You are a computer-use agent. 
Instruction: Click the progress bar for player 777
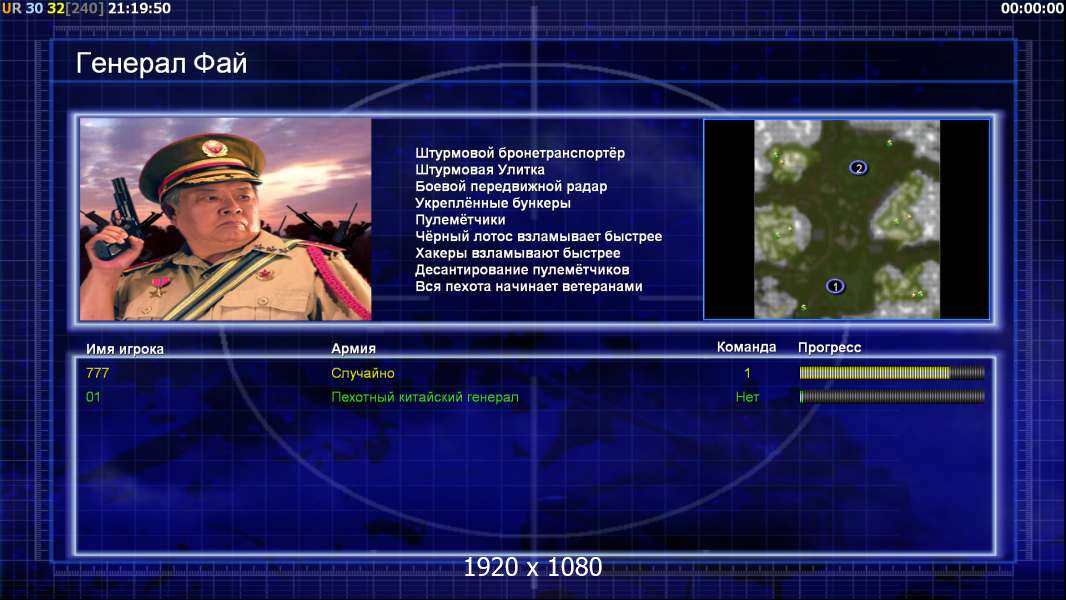click(x=892, y=372)
